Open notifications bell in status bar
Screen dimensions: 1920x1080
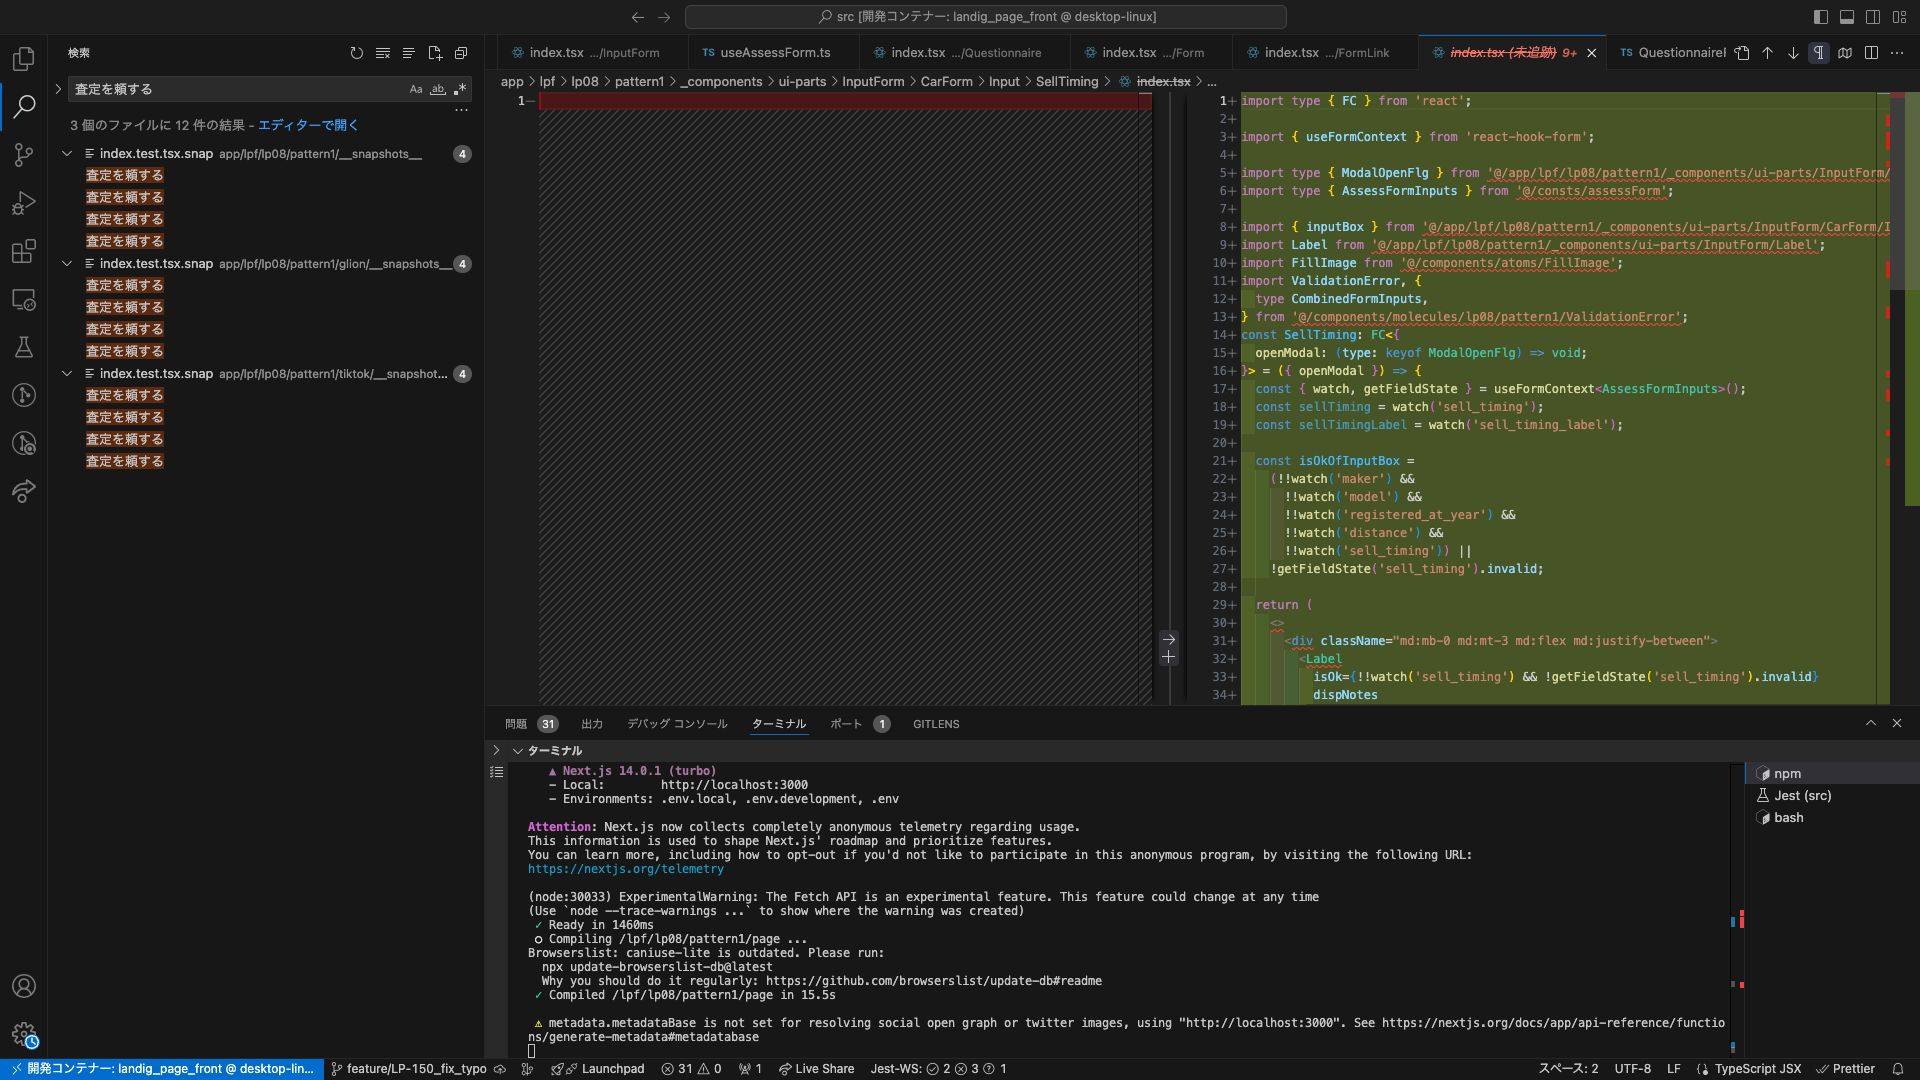[x=1898, y=1069]
